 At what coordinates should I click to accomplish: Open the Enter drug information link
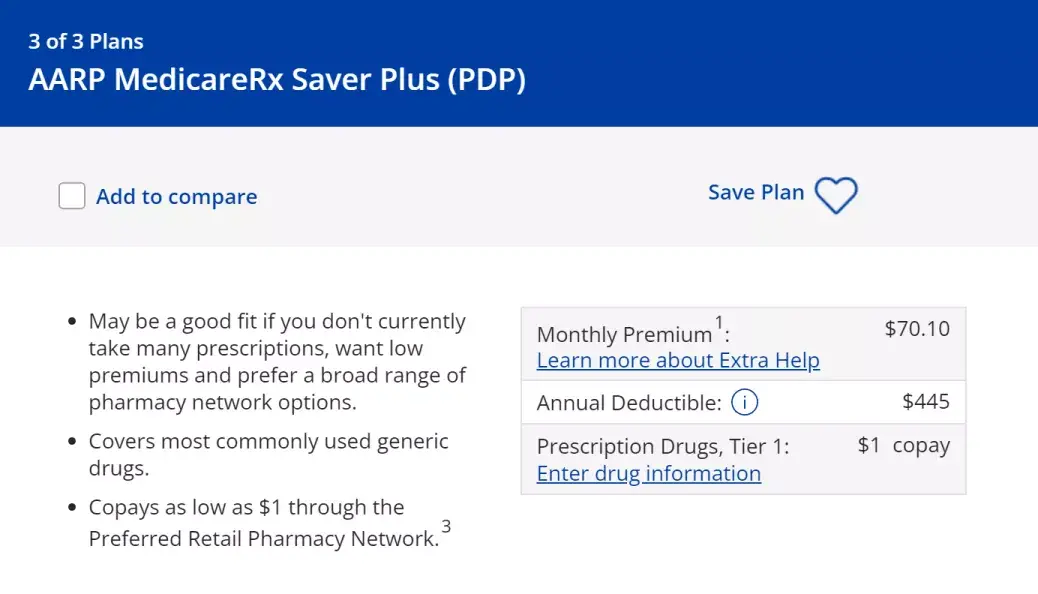[649, 473]
